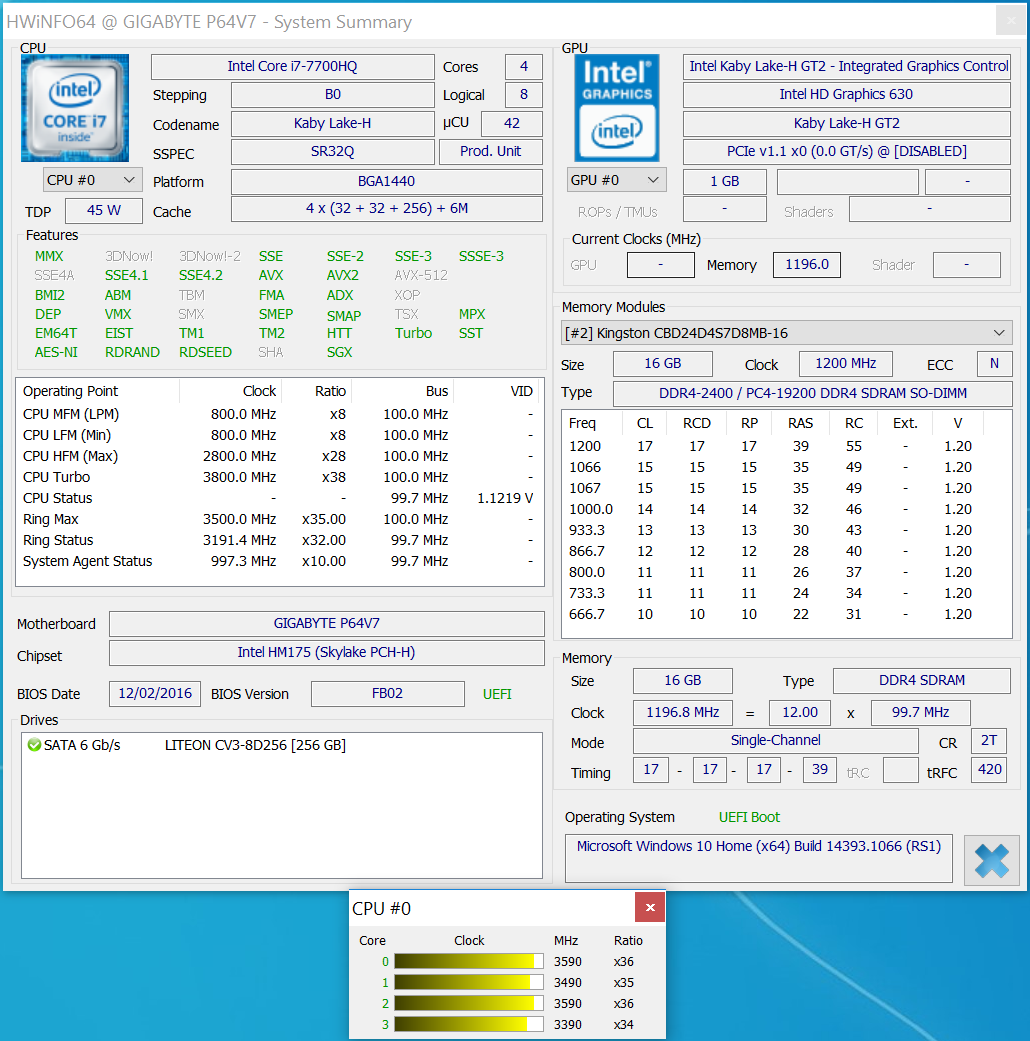
Task: Click the BGA1440 platform value
Action: tap(386, 181)
